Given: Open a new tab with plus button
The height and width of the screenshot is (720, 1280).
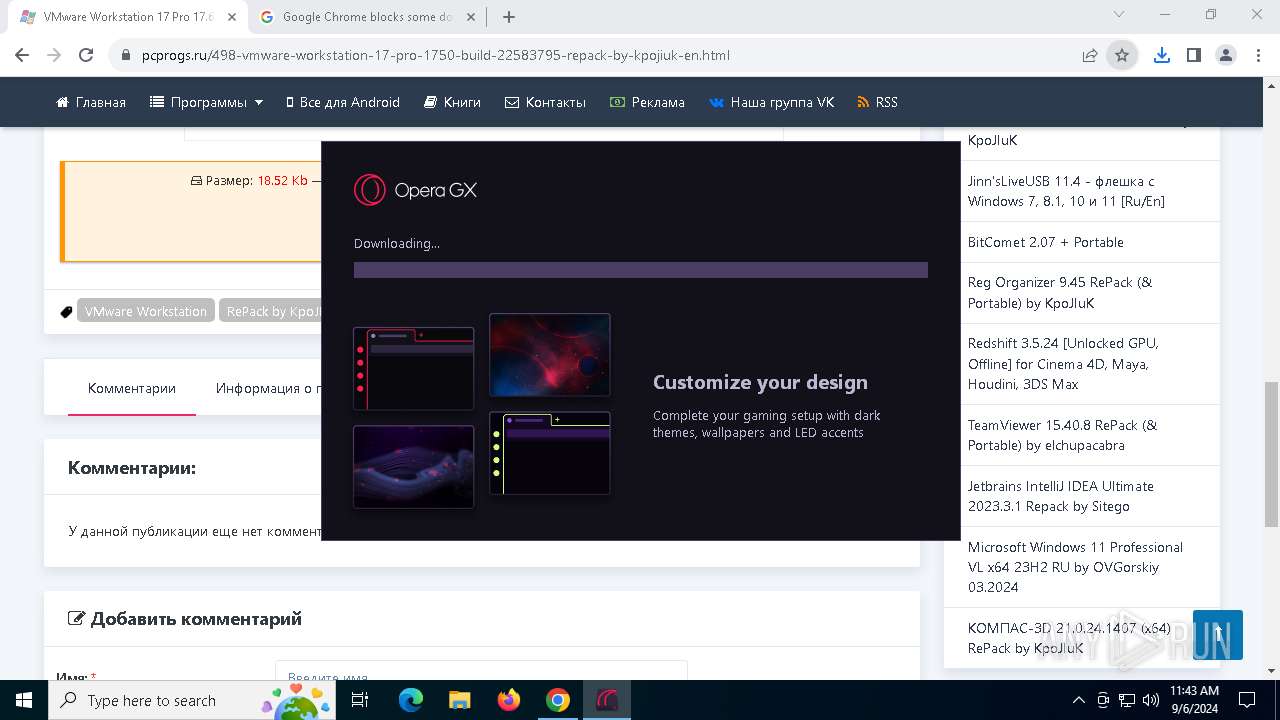Looking at the screenshot, I should coord(509,17).
